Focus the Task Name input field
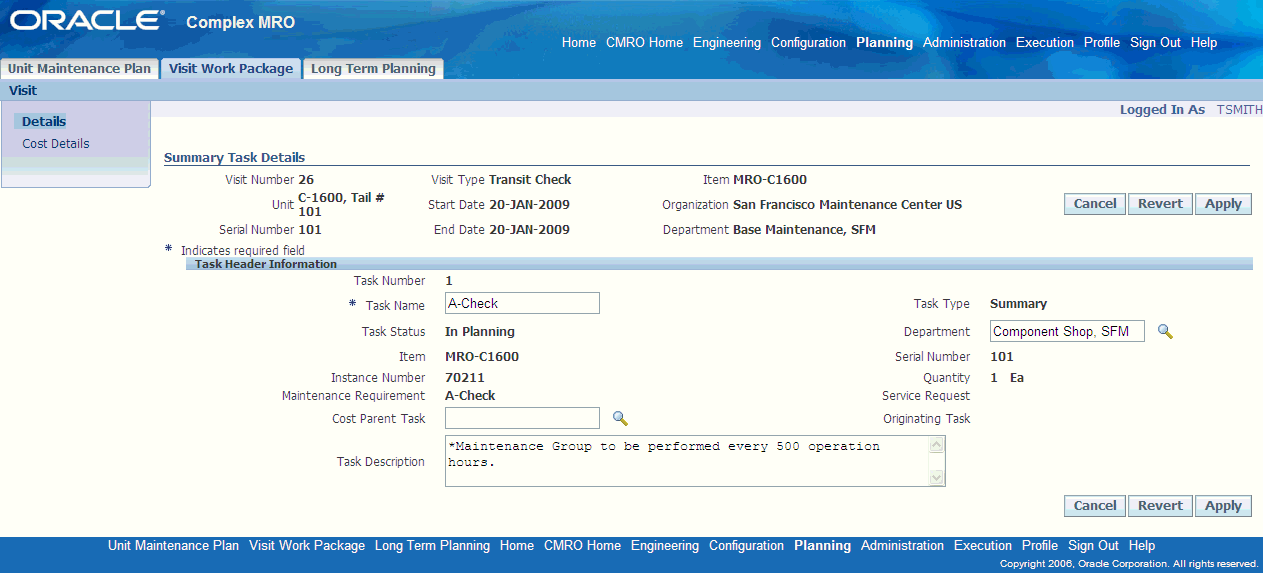This screenshot has width=1263, height=573. tap(522, 304)
